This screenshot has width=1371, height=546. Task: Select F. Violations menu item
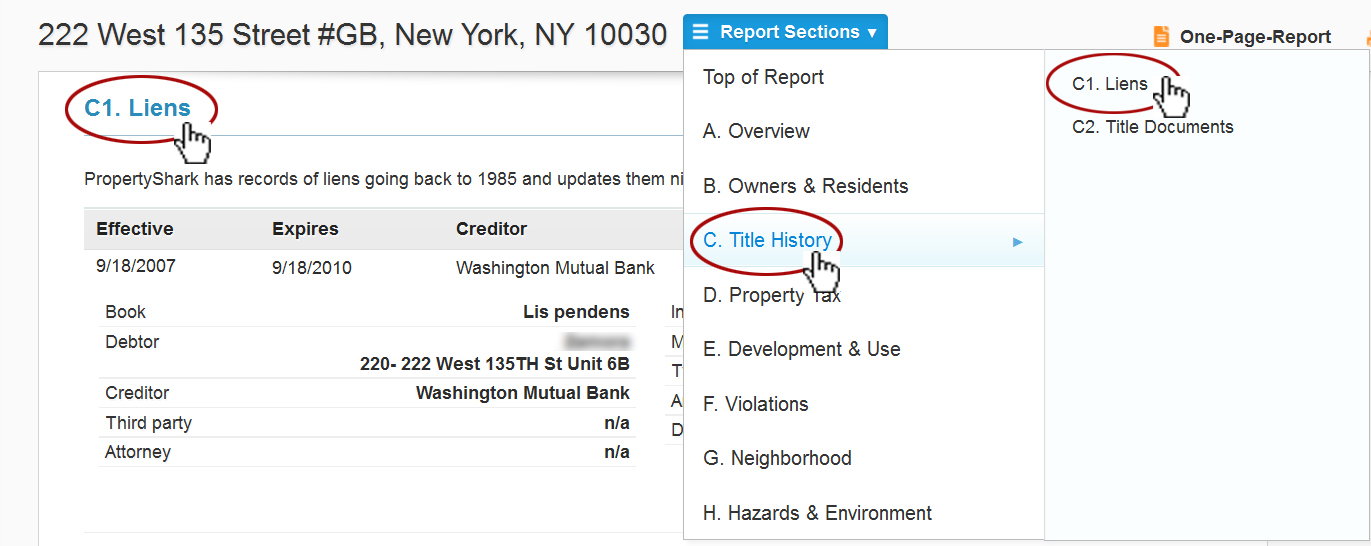(x=755, y=404)
